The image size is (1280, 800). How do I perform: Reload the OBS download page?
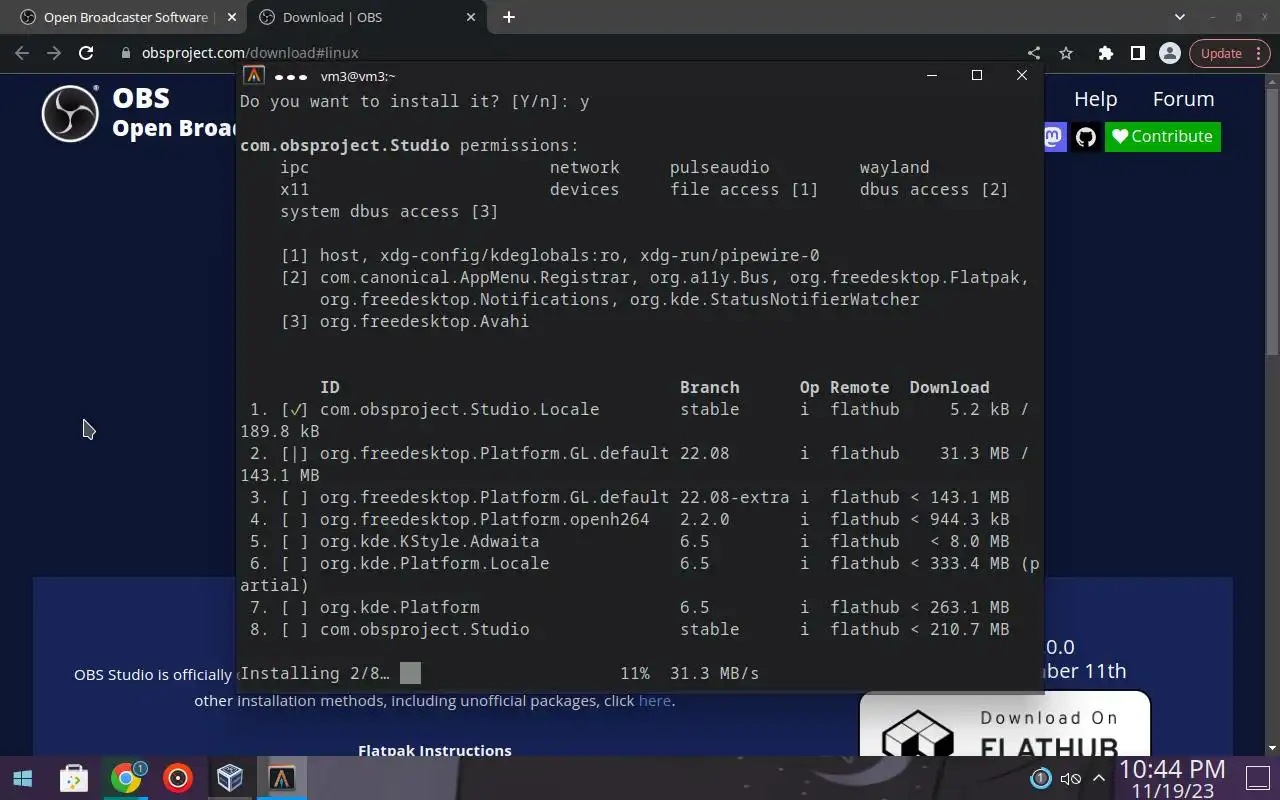(86, 53)
